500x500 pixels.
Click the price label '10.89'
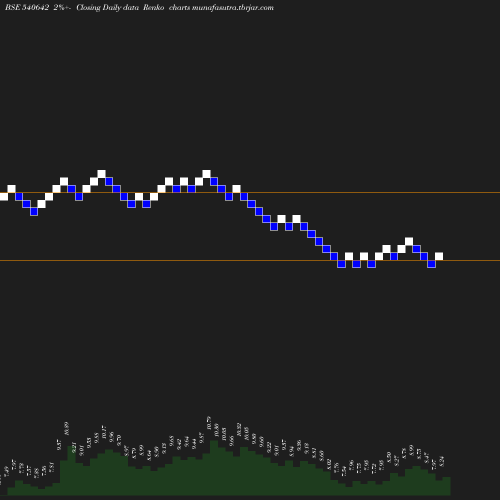click(67, 429)
